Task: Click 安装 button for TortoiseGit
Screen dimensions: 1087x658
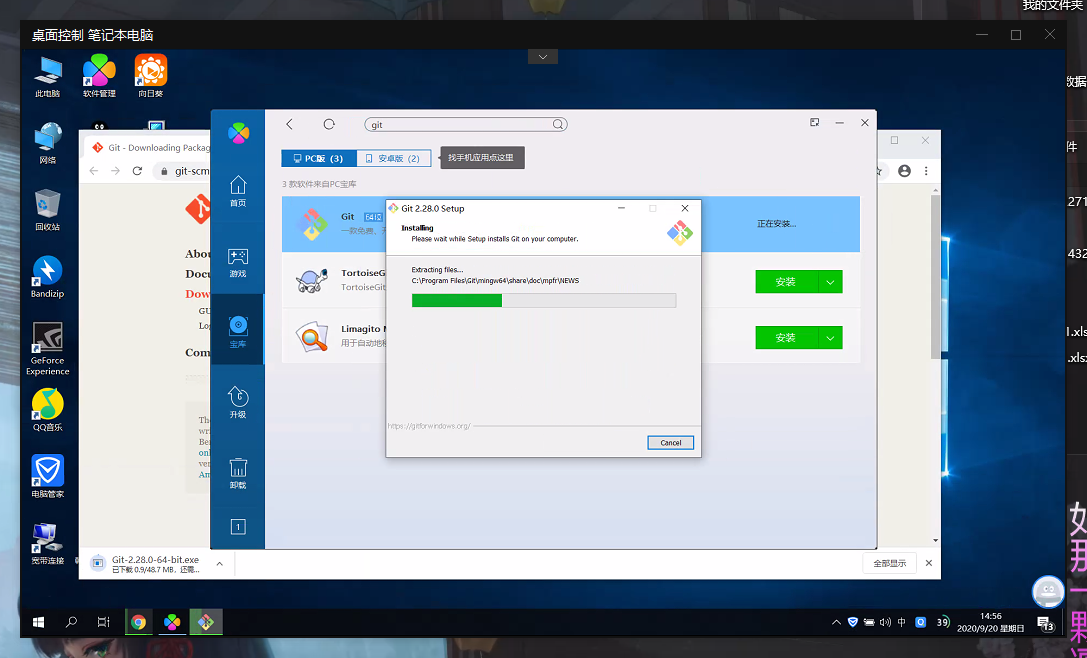Action: coord(786,282)
